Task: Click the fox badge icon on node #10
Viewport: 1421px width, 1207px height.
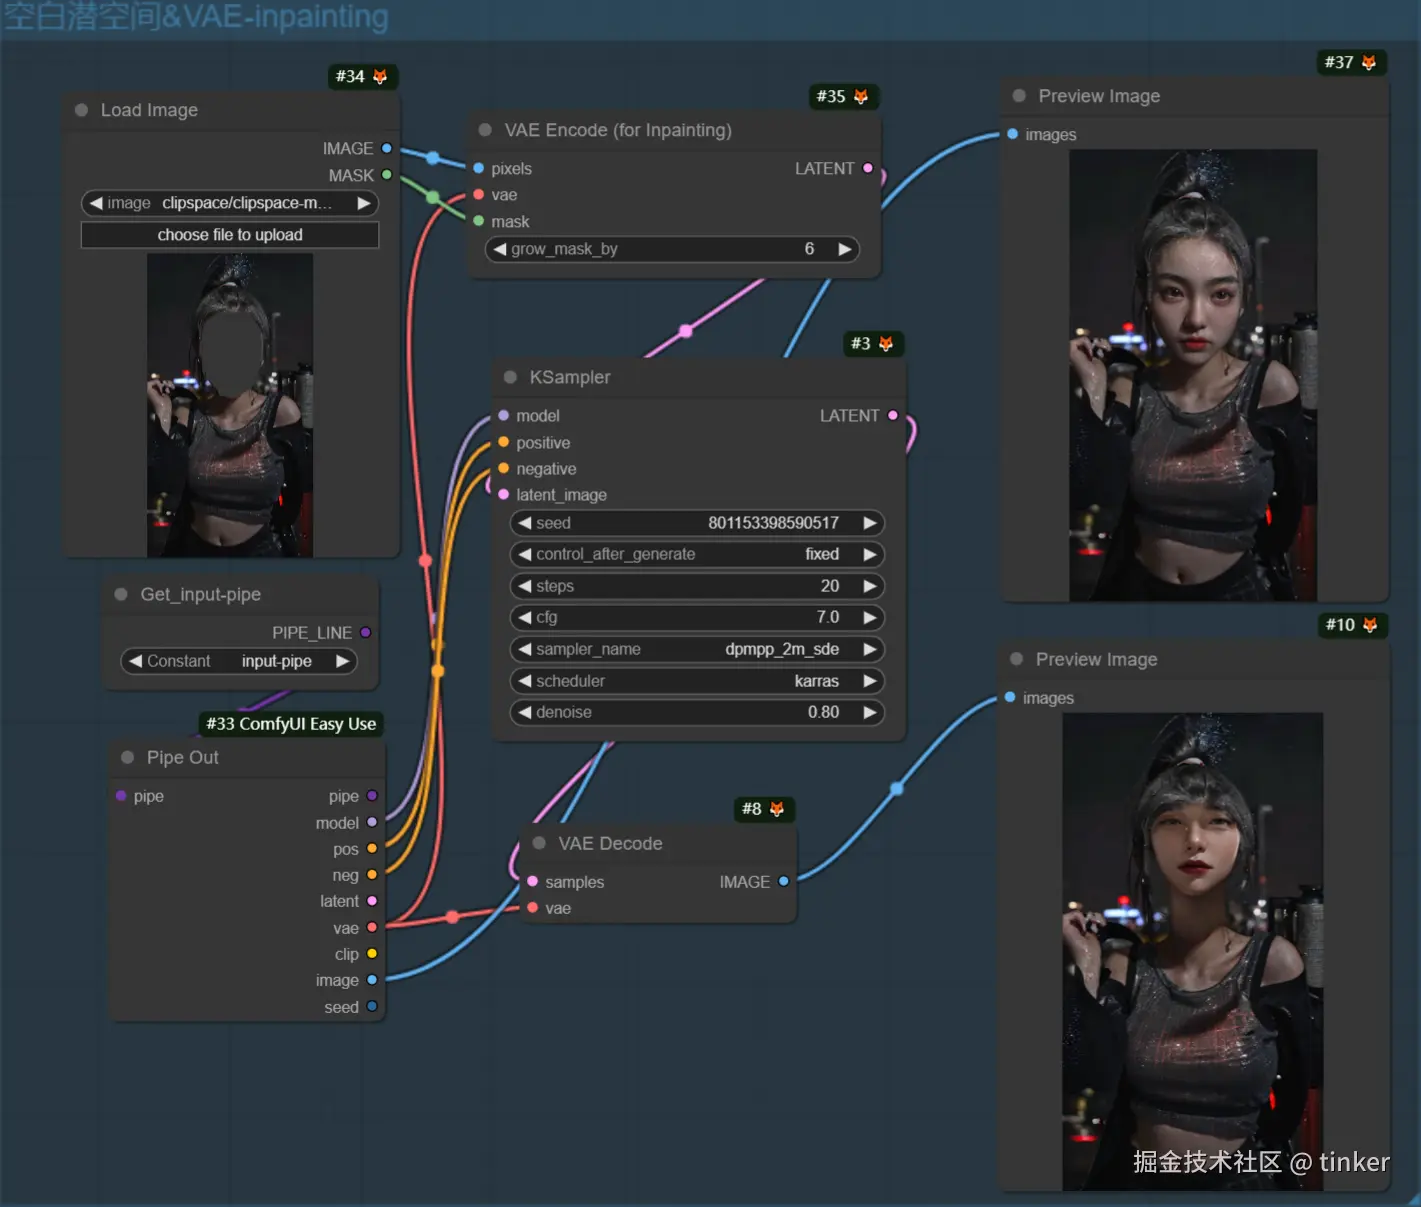Action: coord(1370,625)
